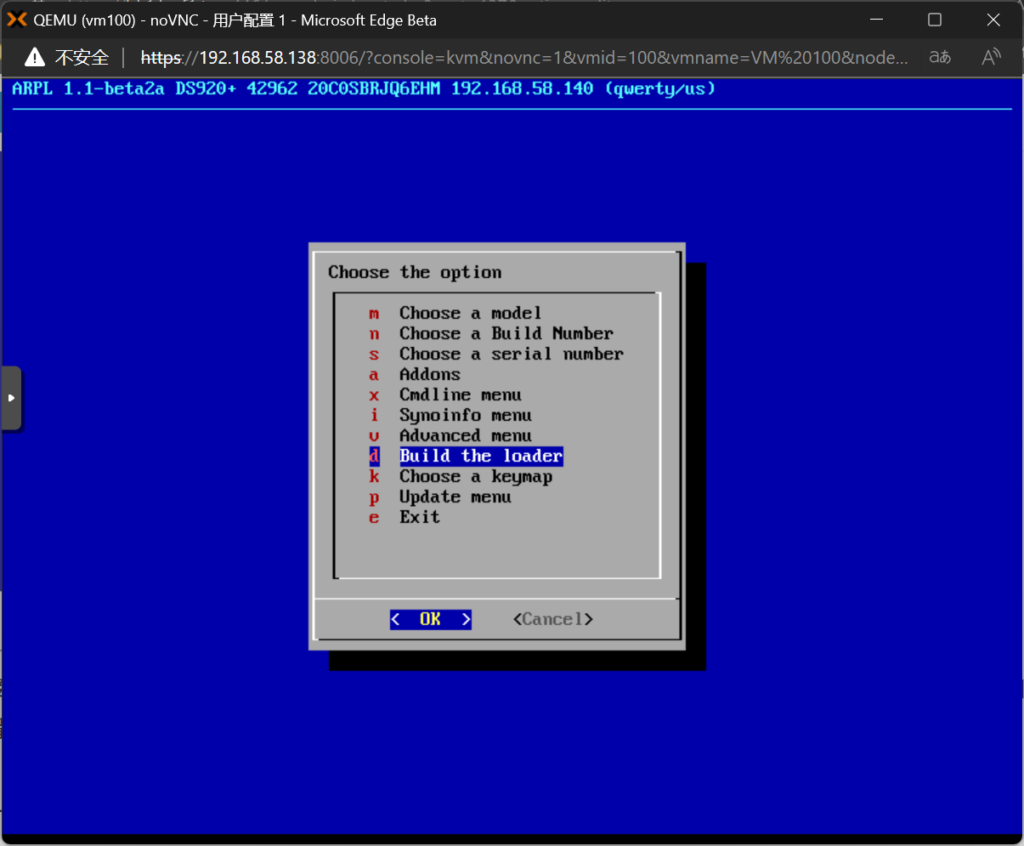
Task: Open the translate page icon
Action: (x=940, y=57)
